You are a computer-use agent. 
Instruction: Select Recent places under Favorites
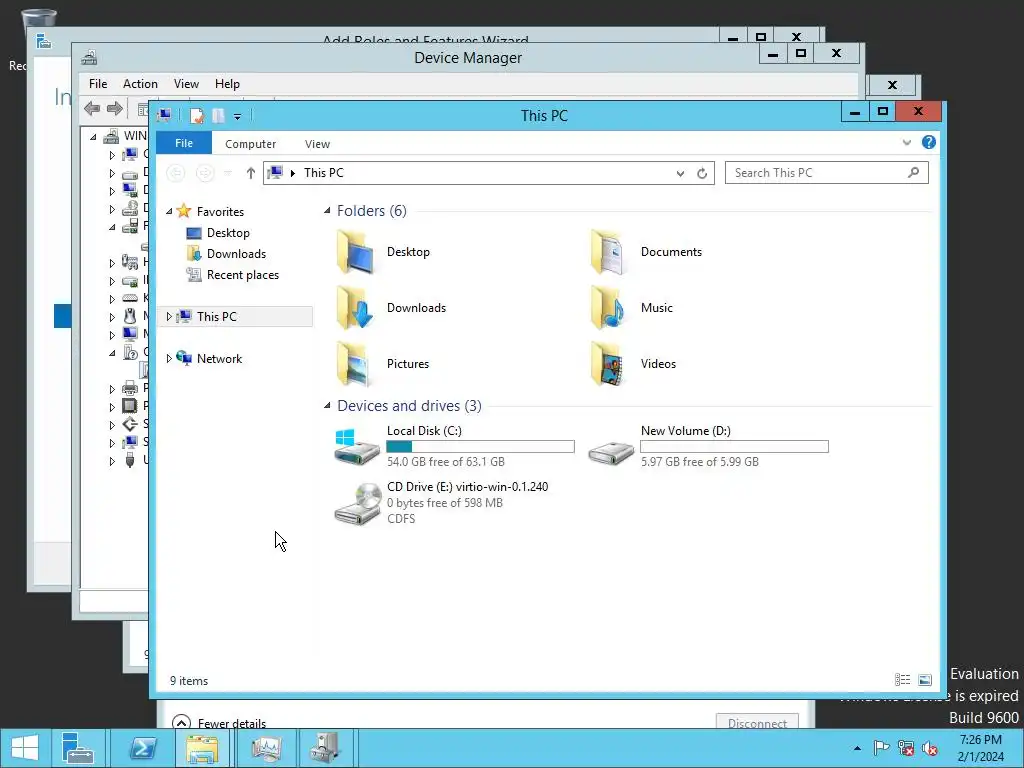(x=233, y=275)
